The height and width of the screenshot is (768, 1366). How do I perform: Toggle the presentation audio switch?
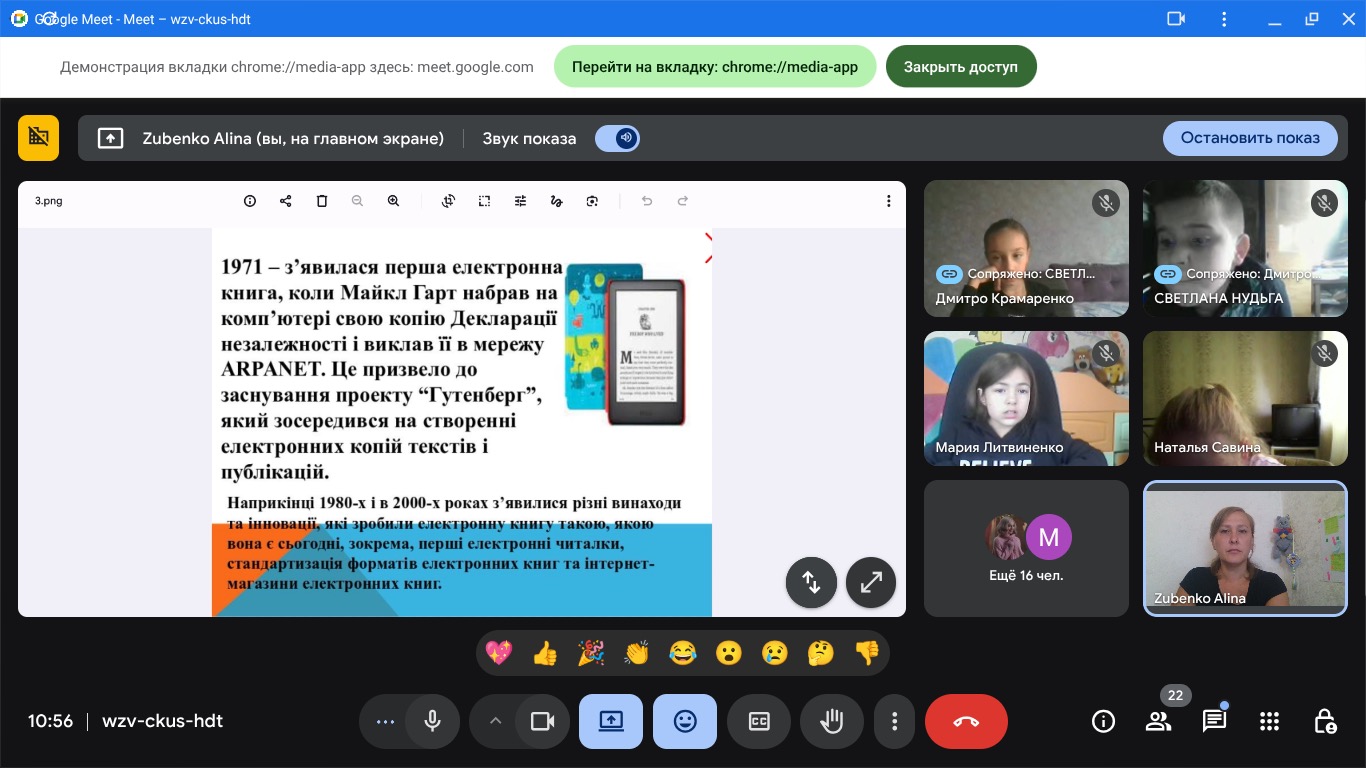coord(618,139)
